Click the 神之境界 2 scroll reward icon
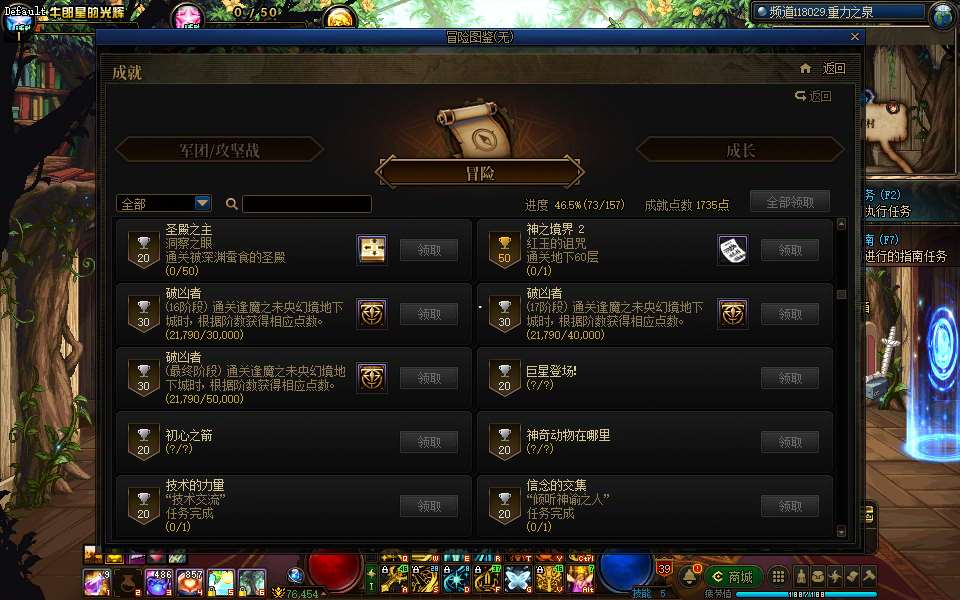960x600 pixels. pyautogui.click(x=733, y=250)
